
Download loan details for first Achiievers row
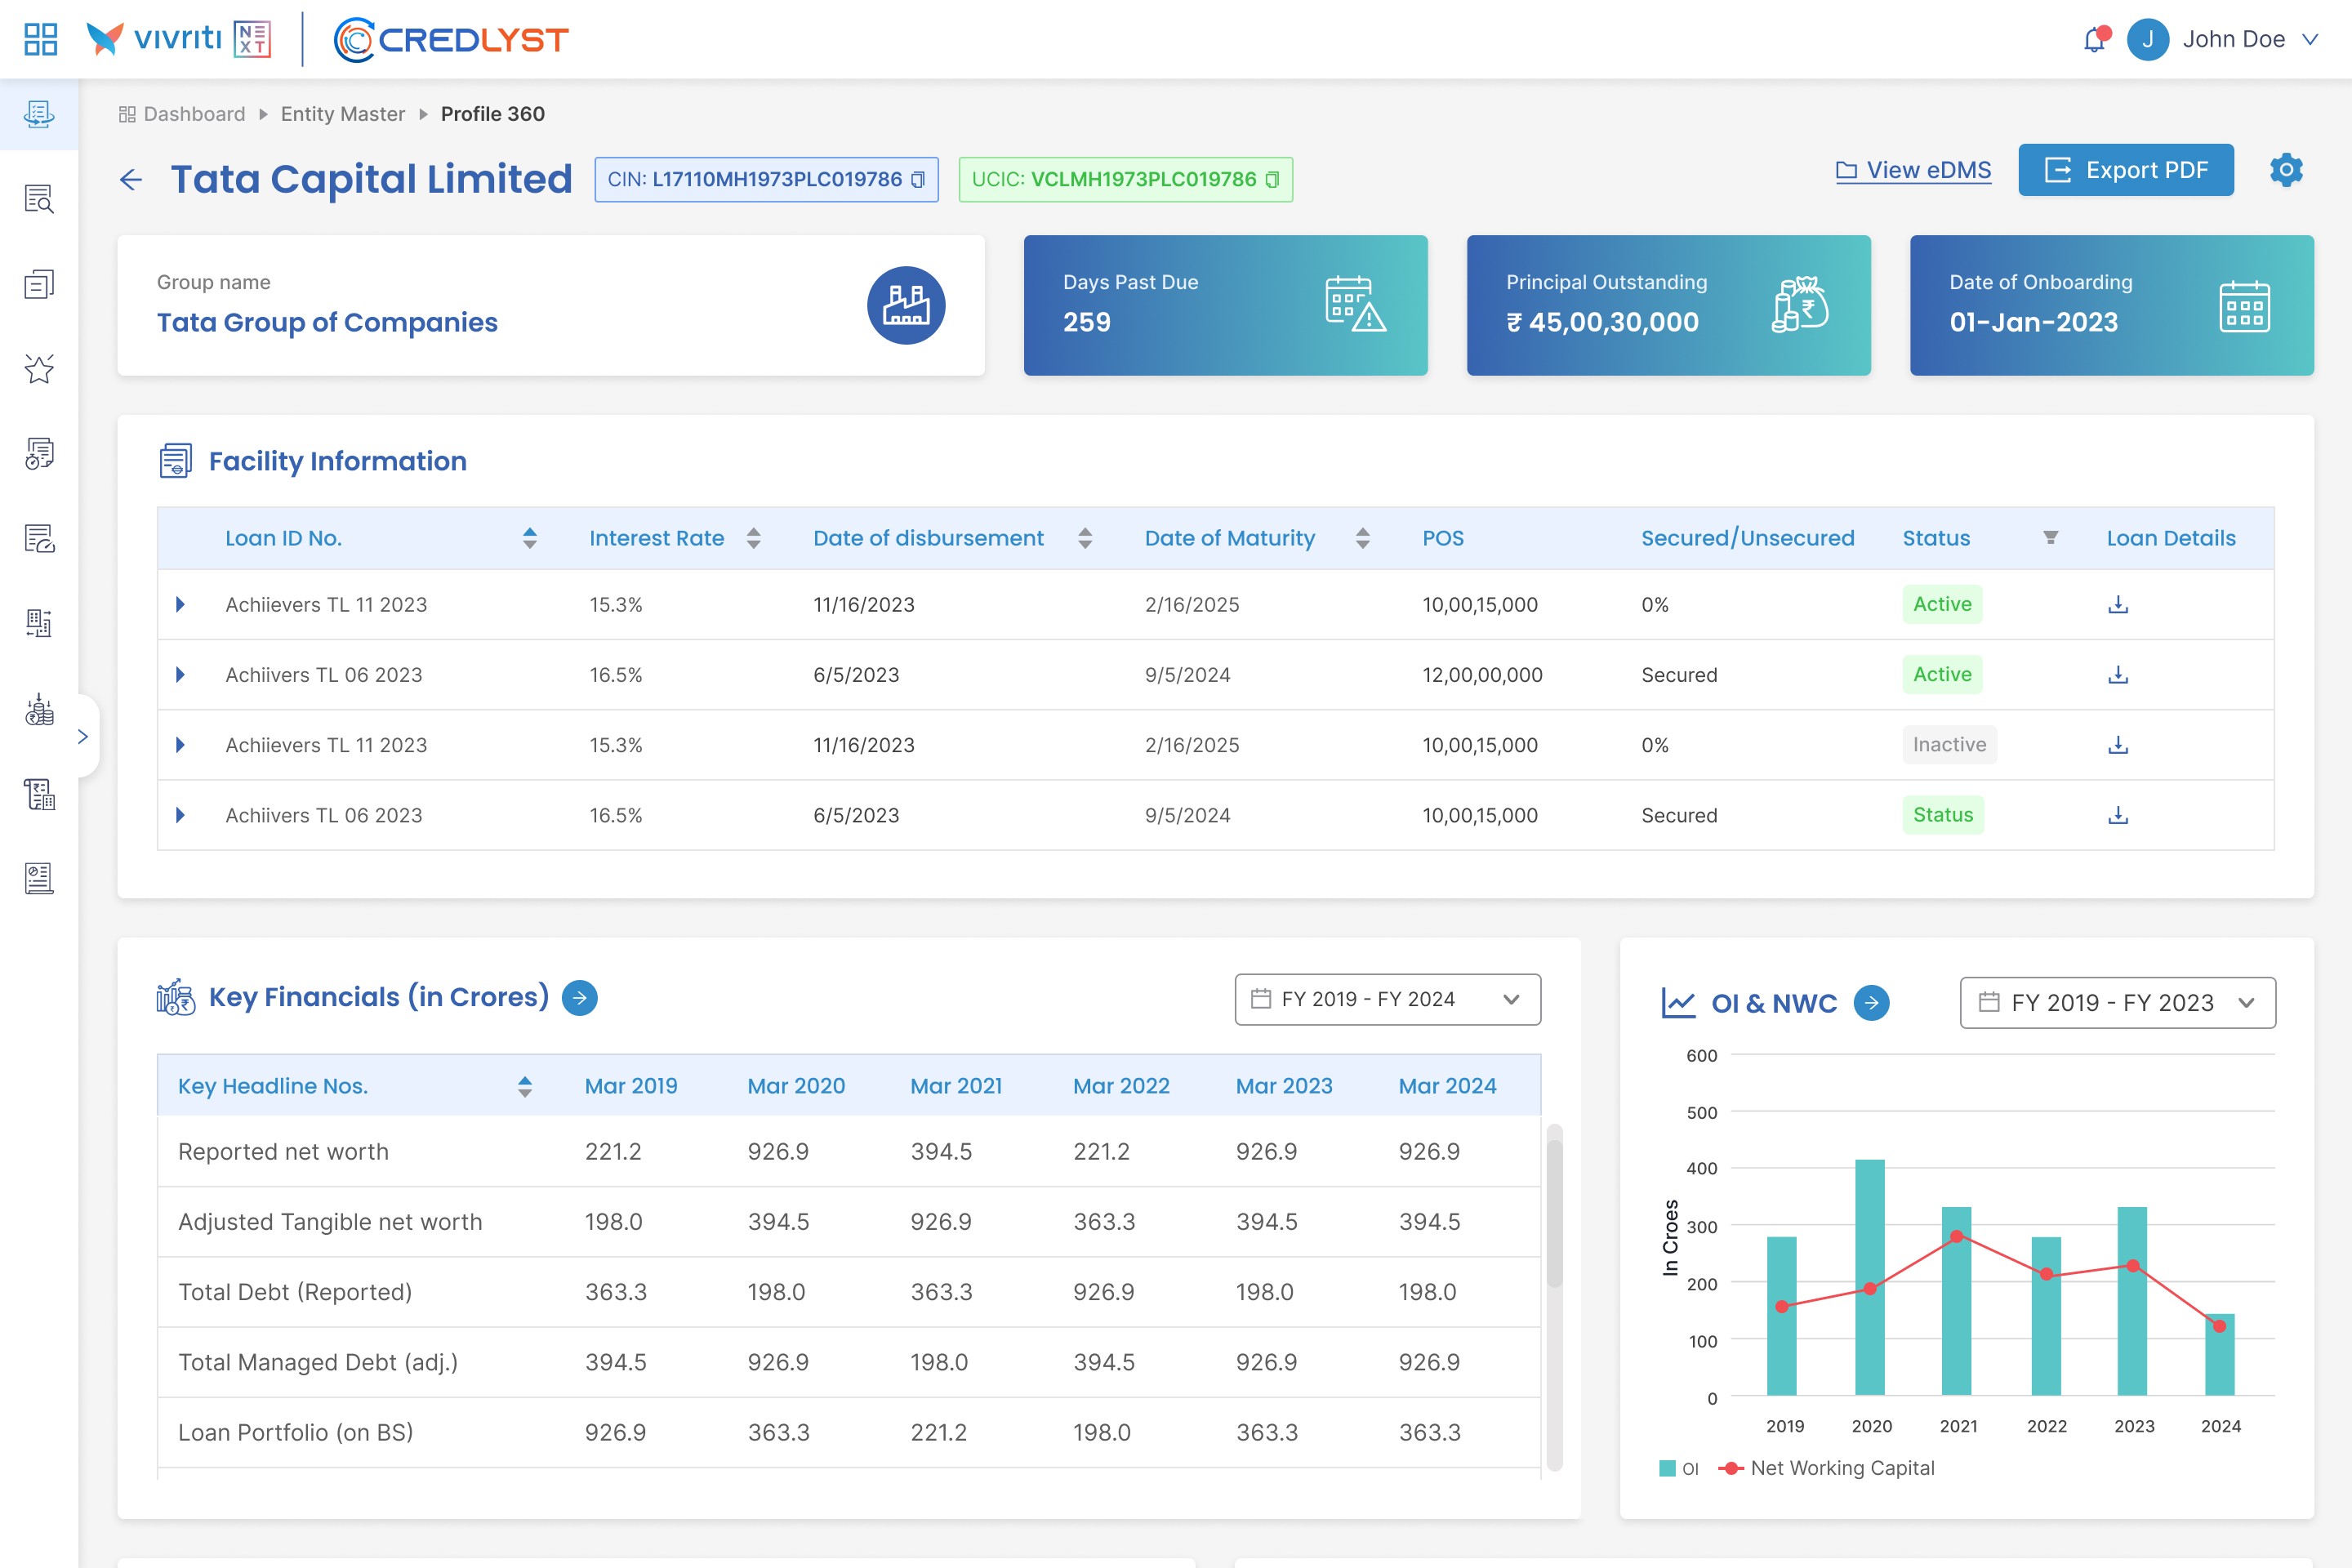coord(2117,605)
